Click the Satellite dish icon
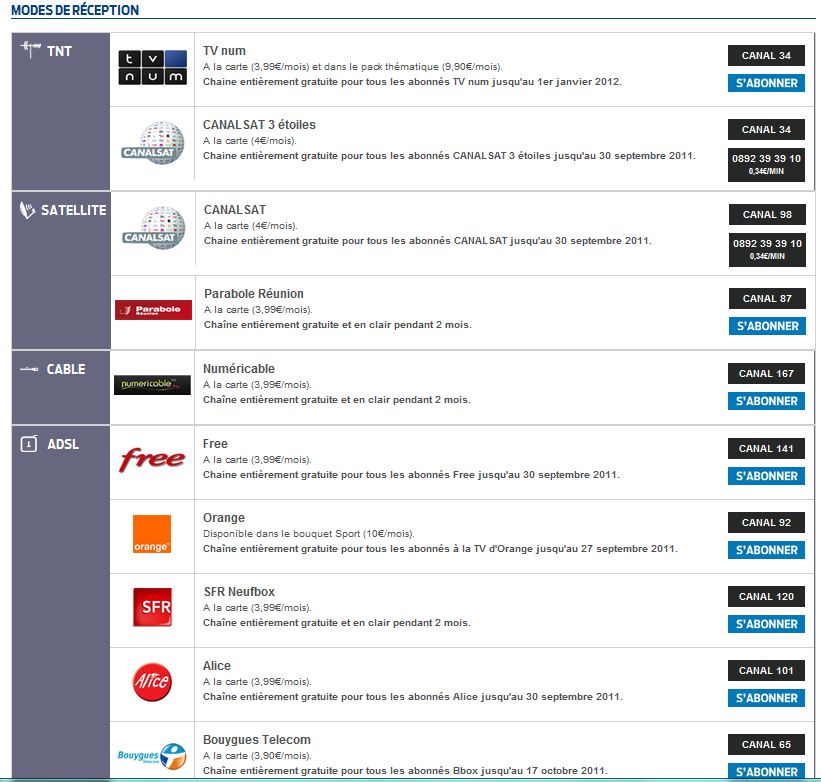Viewport: 821px width, 782px height. pos(27,210)
